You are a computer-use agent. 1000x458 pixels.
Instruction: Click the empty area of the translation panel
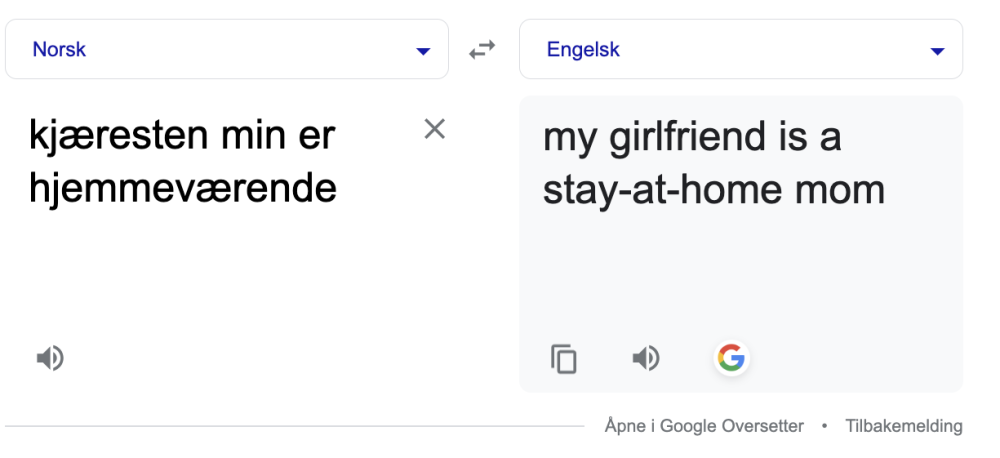click(741, 274)
